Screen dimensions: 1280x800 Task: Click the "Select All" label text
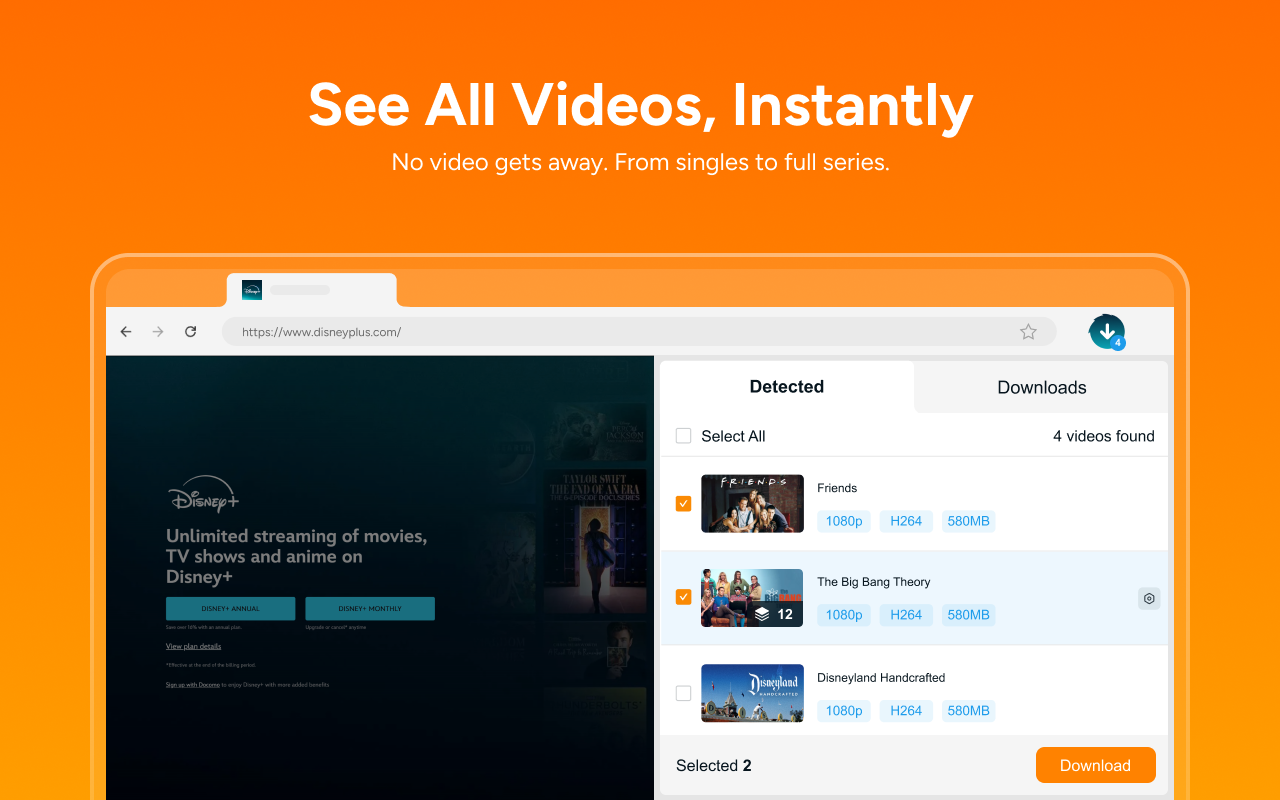tap(733, 436)
